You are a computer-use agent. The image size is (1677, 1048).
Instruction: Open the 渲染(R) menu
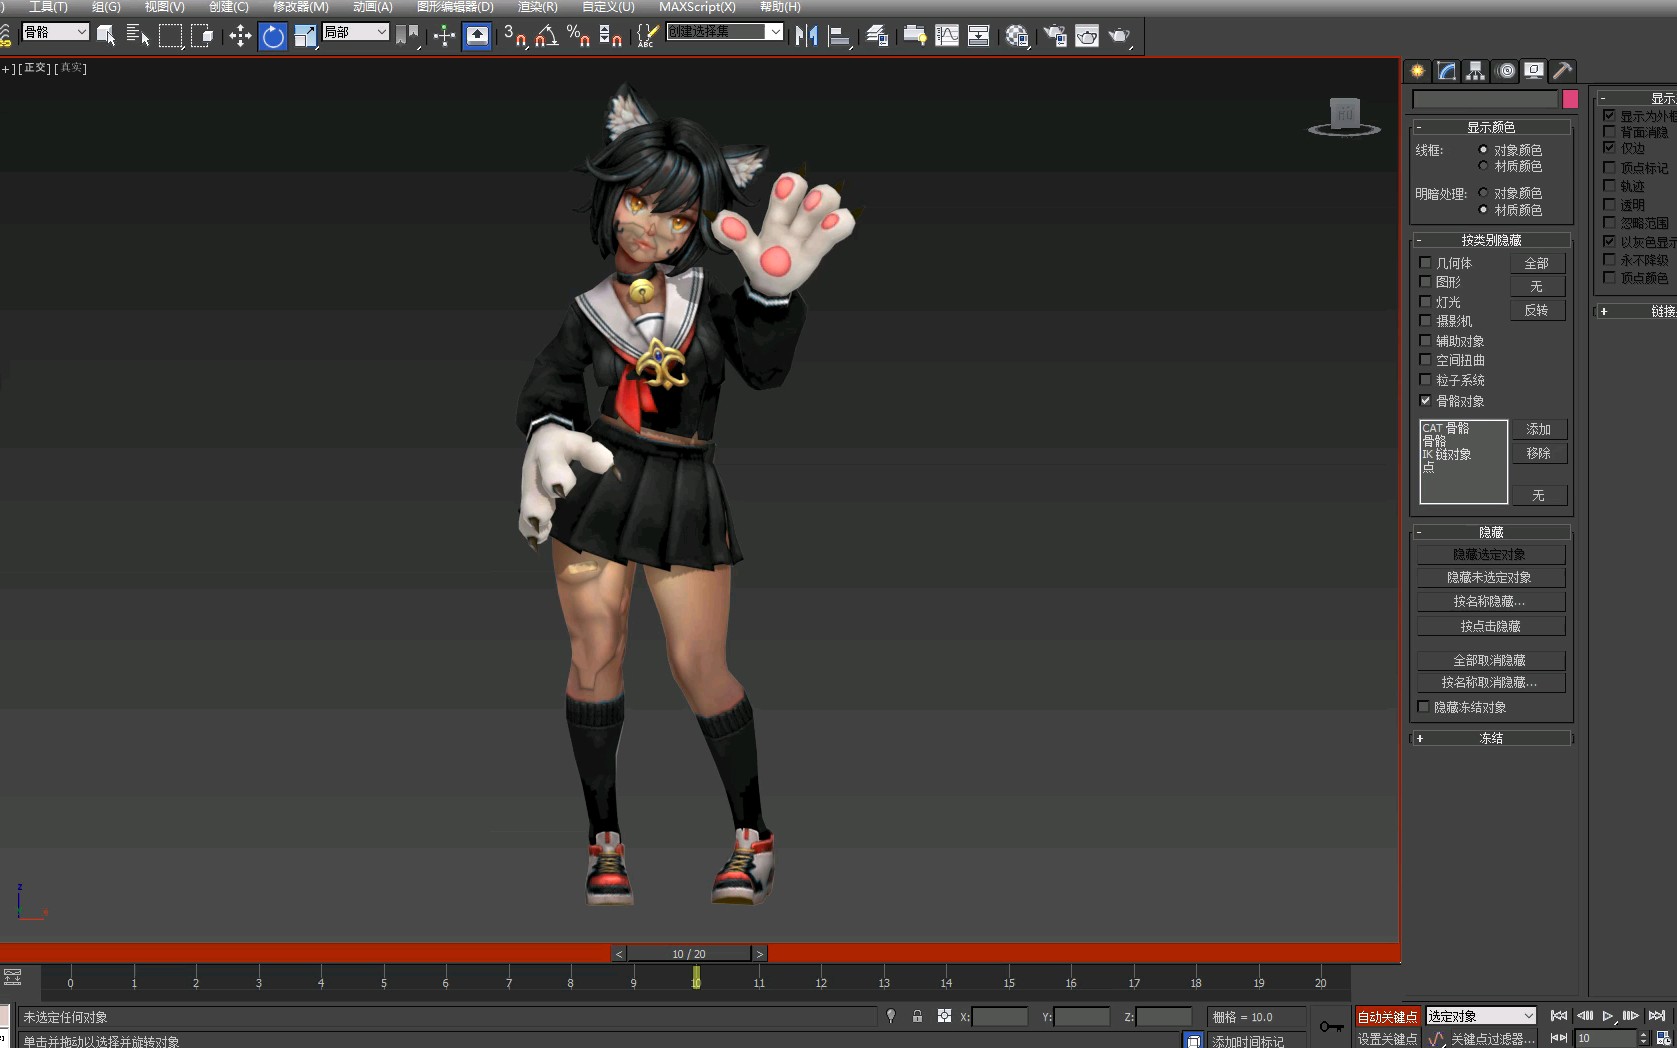pos(537,7)
